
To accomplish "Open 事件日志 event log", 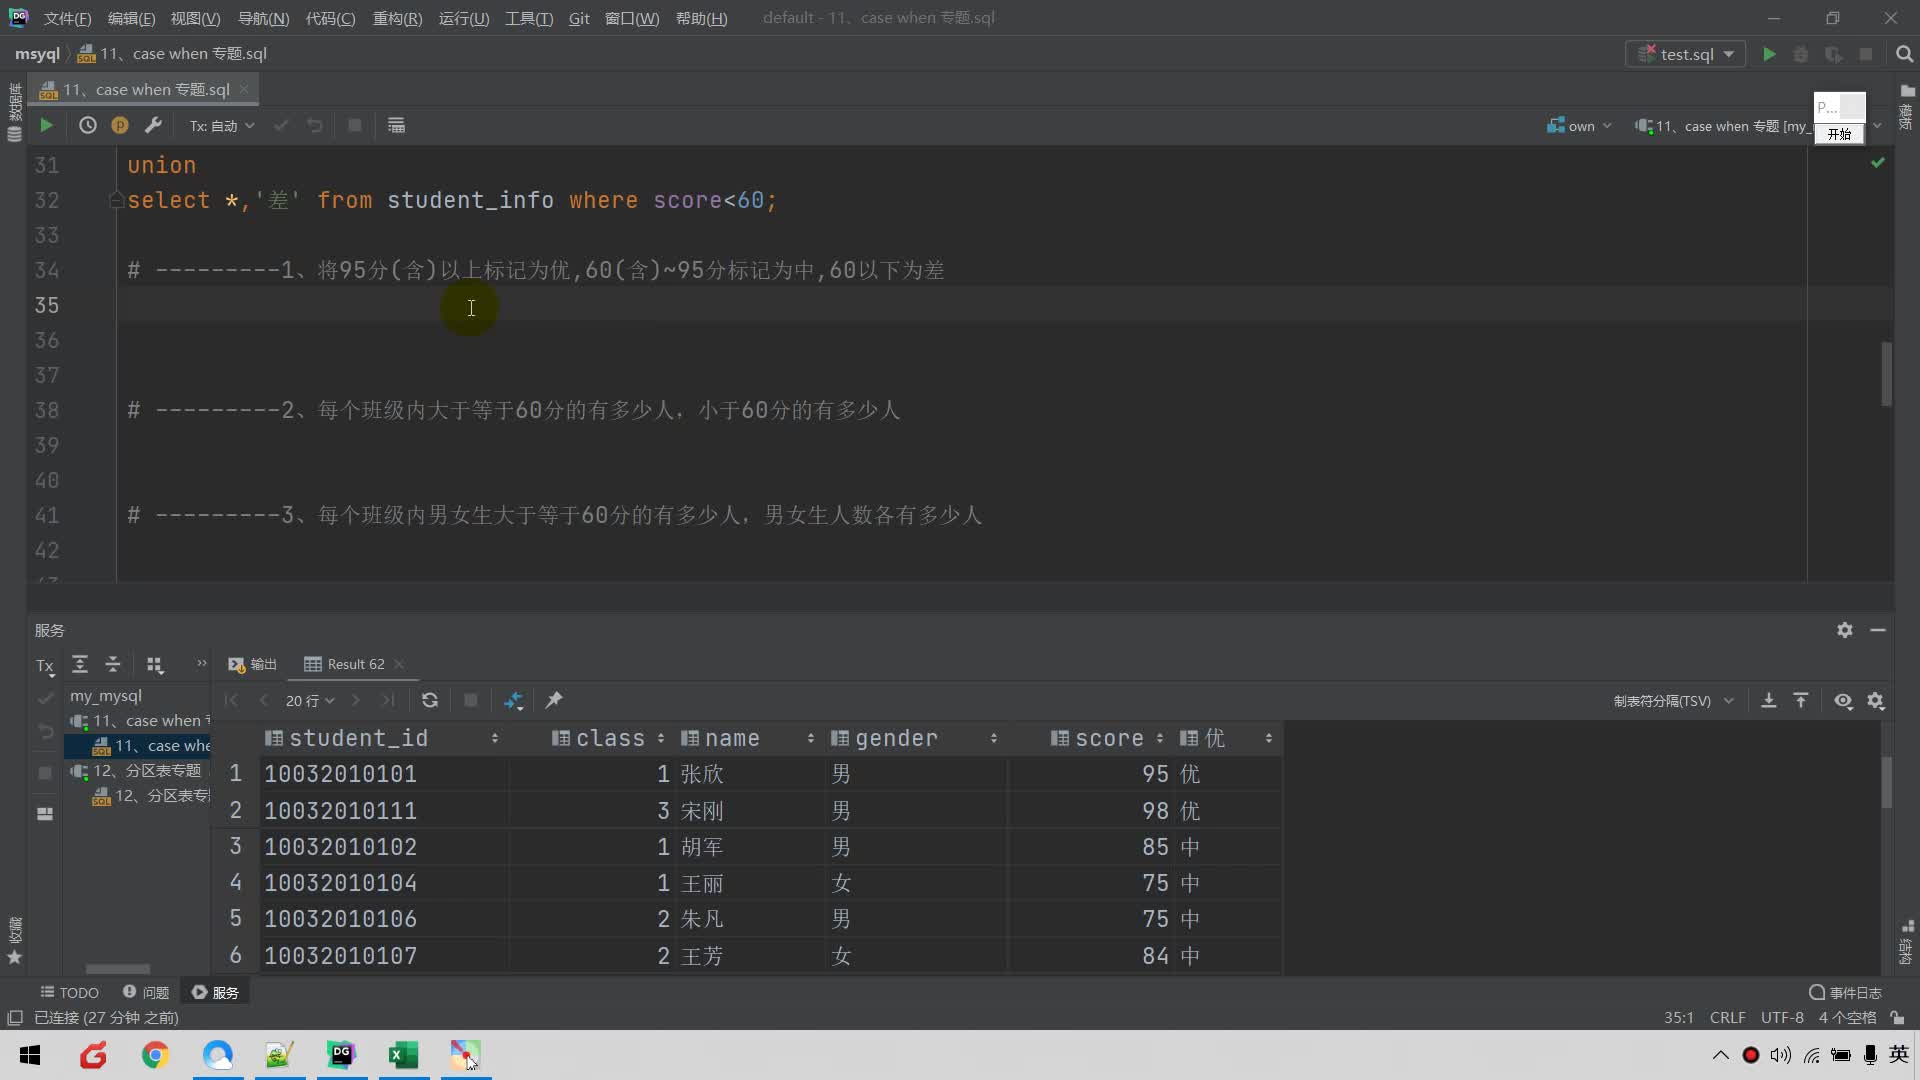I will coord(1845,992).
